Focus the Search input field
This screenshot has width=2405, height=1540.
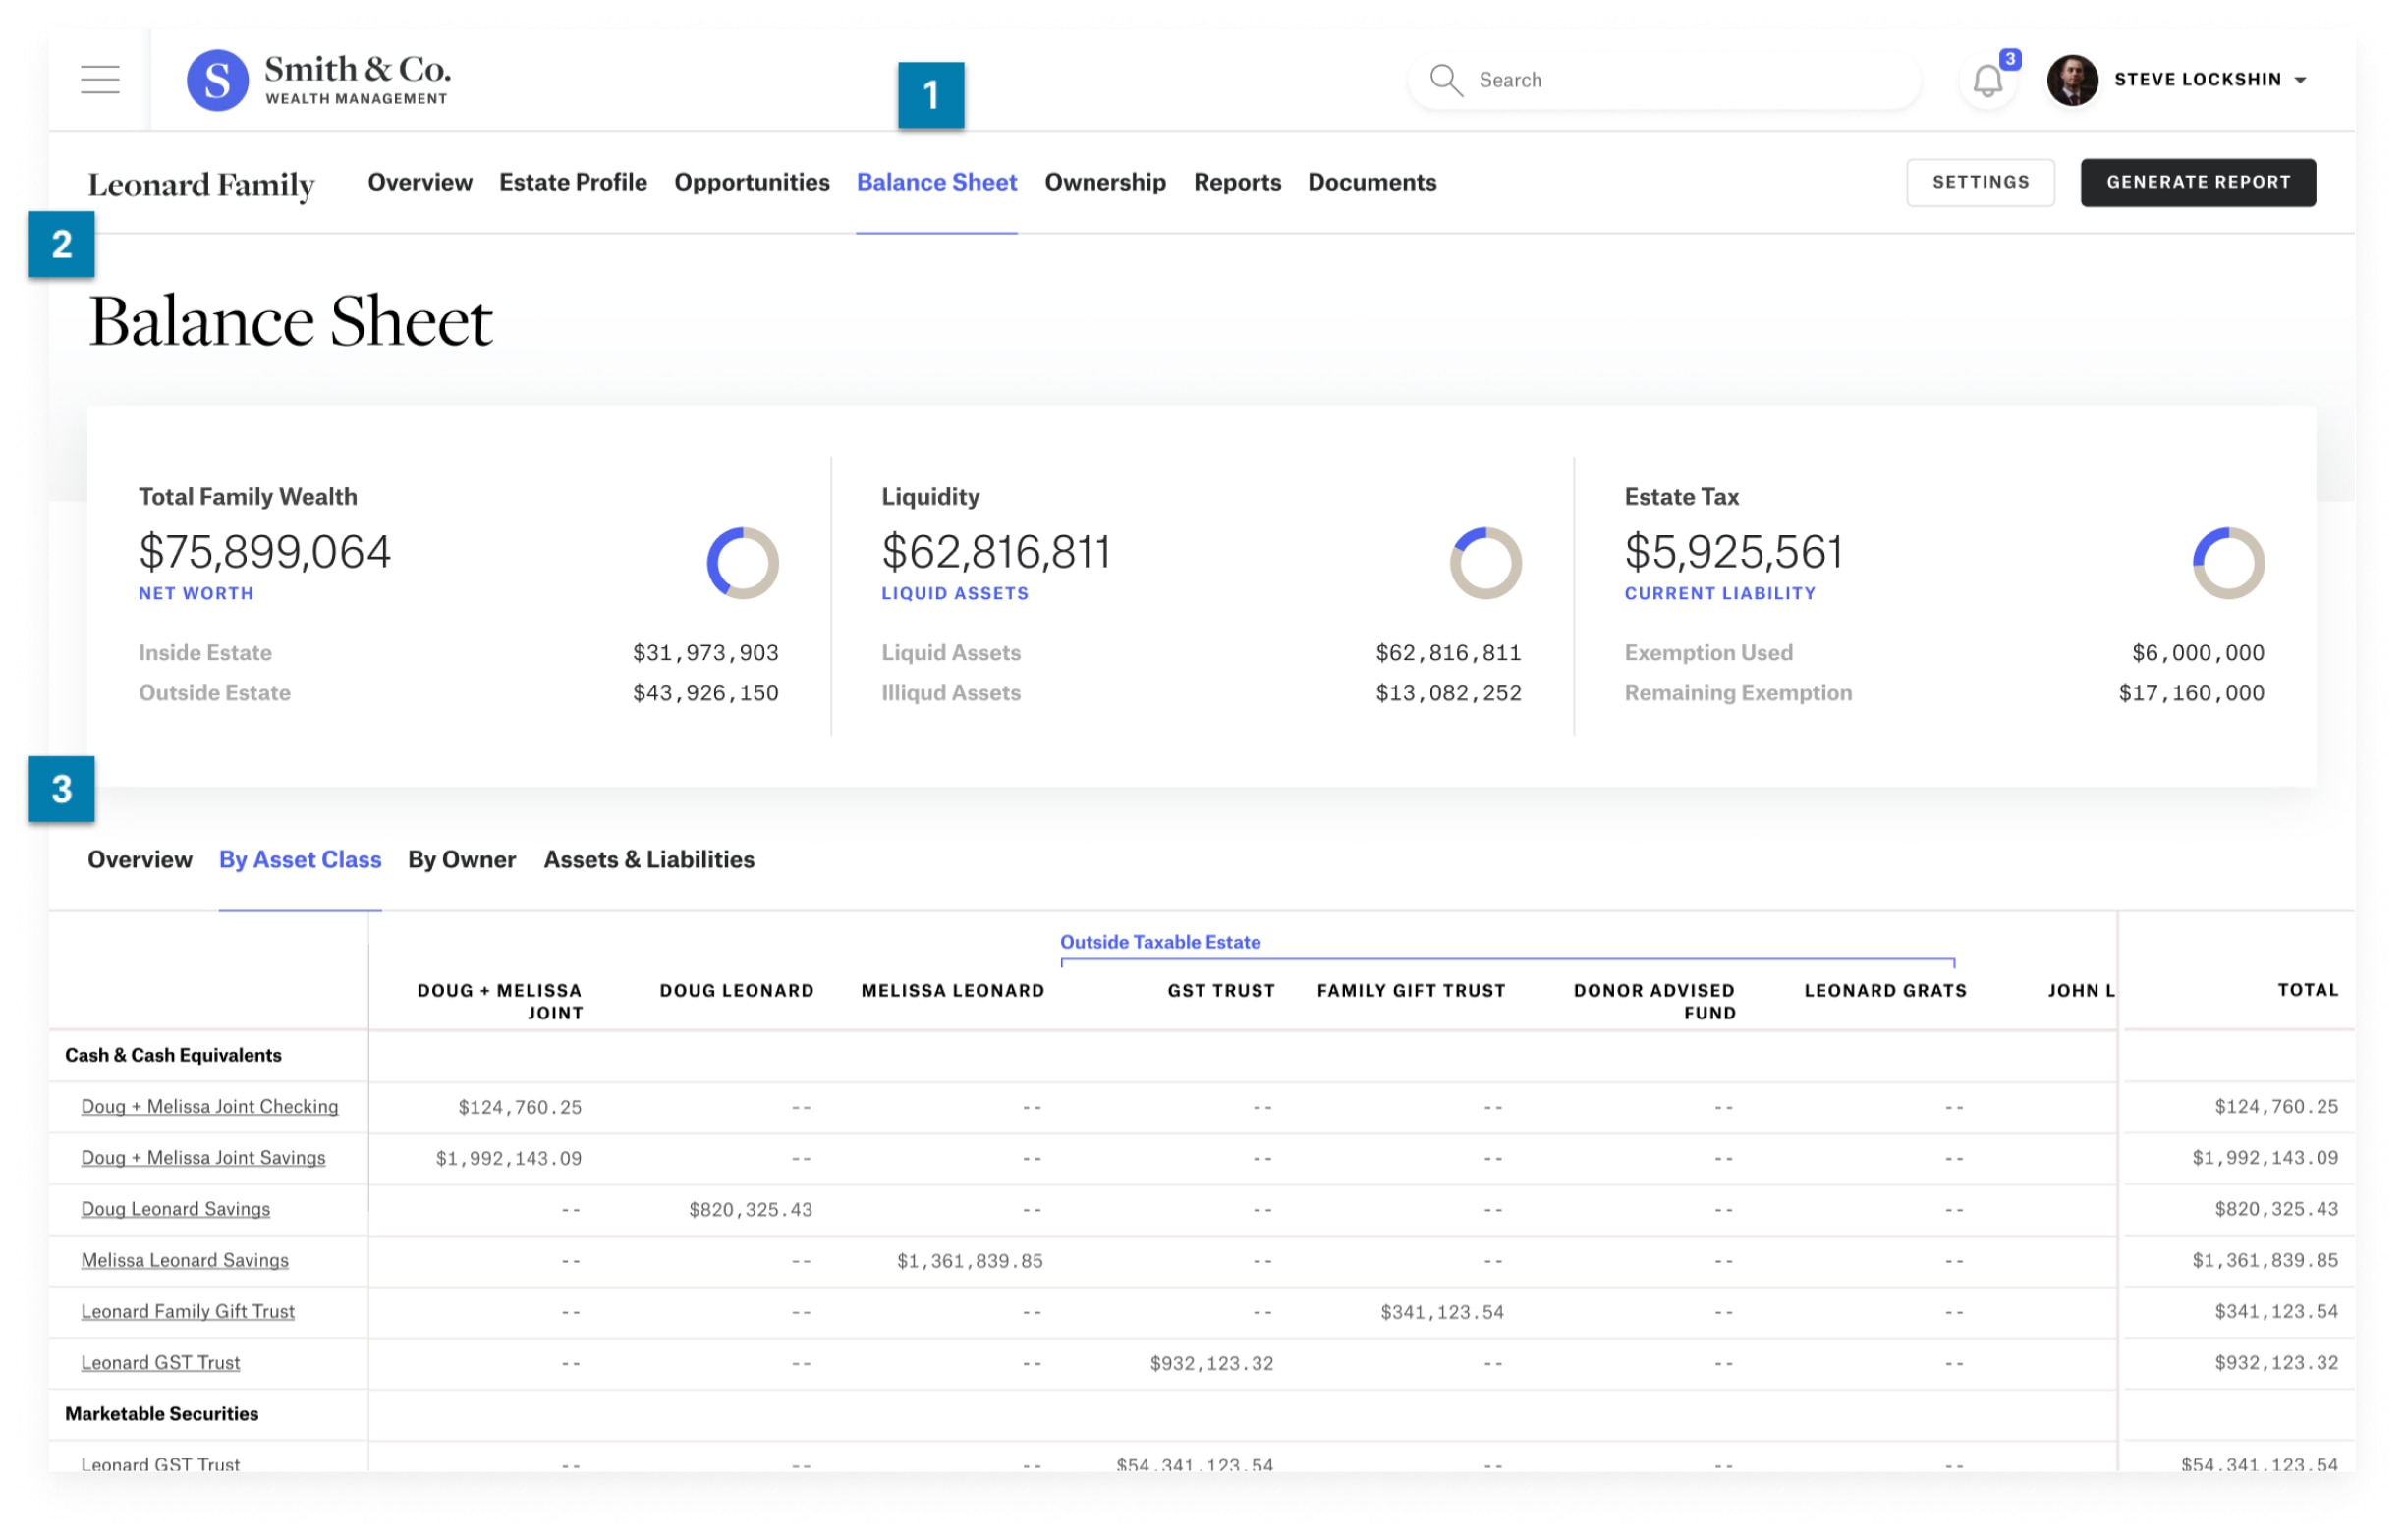click(x=1664, y=80)
